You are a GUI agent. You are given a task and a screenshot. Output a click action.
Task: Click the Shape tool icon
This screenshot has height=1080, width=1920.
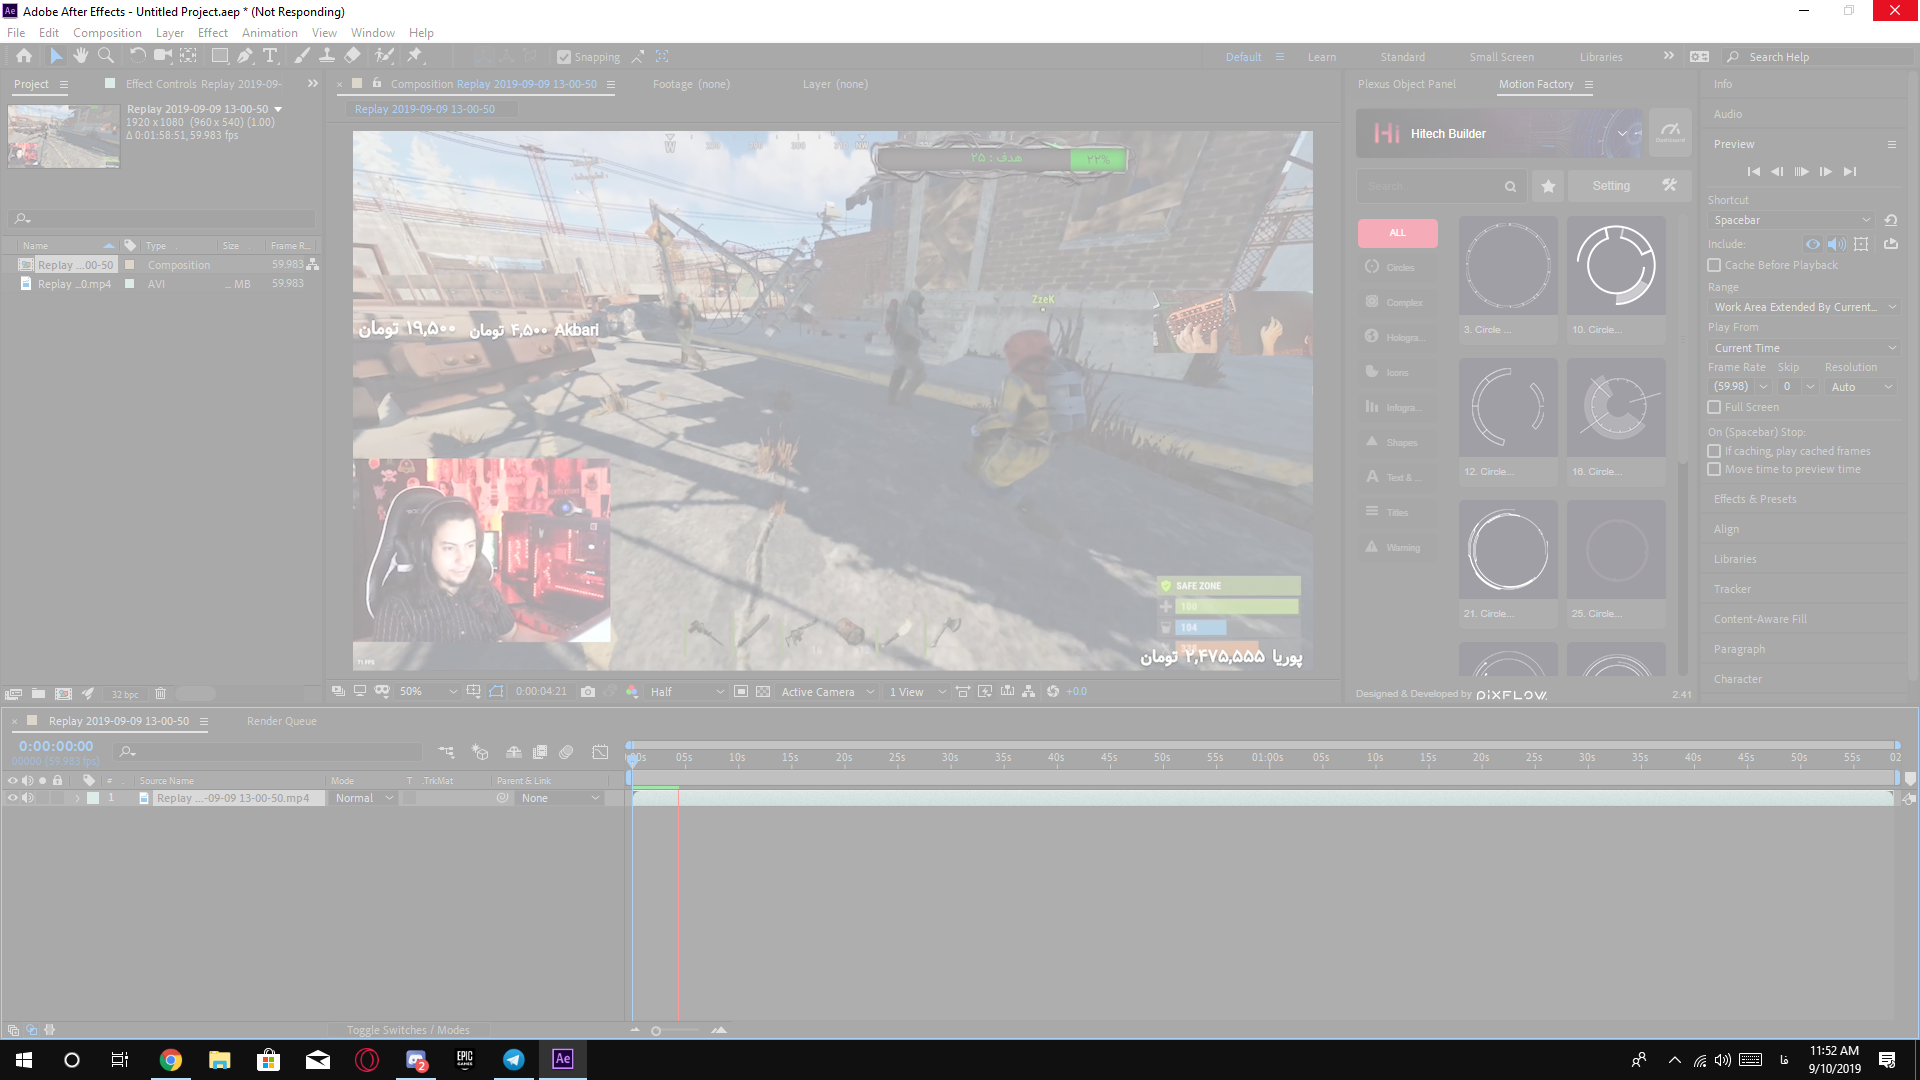pyautogui.click(x=219, y=55)
